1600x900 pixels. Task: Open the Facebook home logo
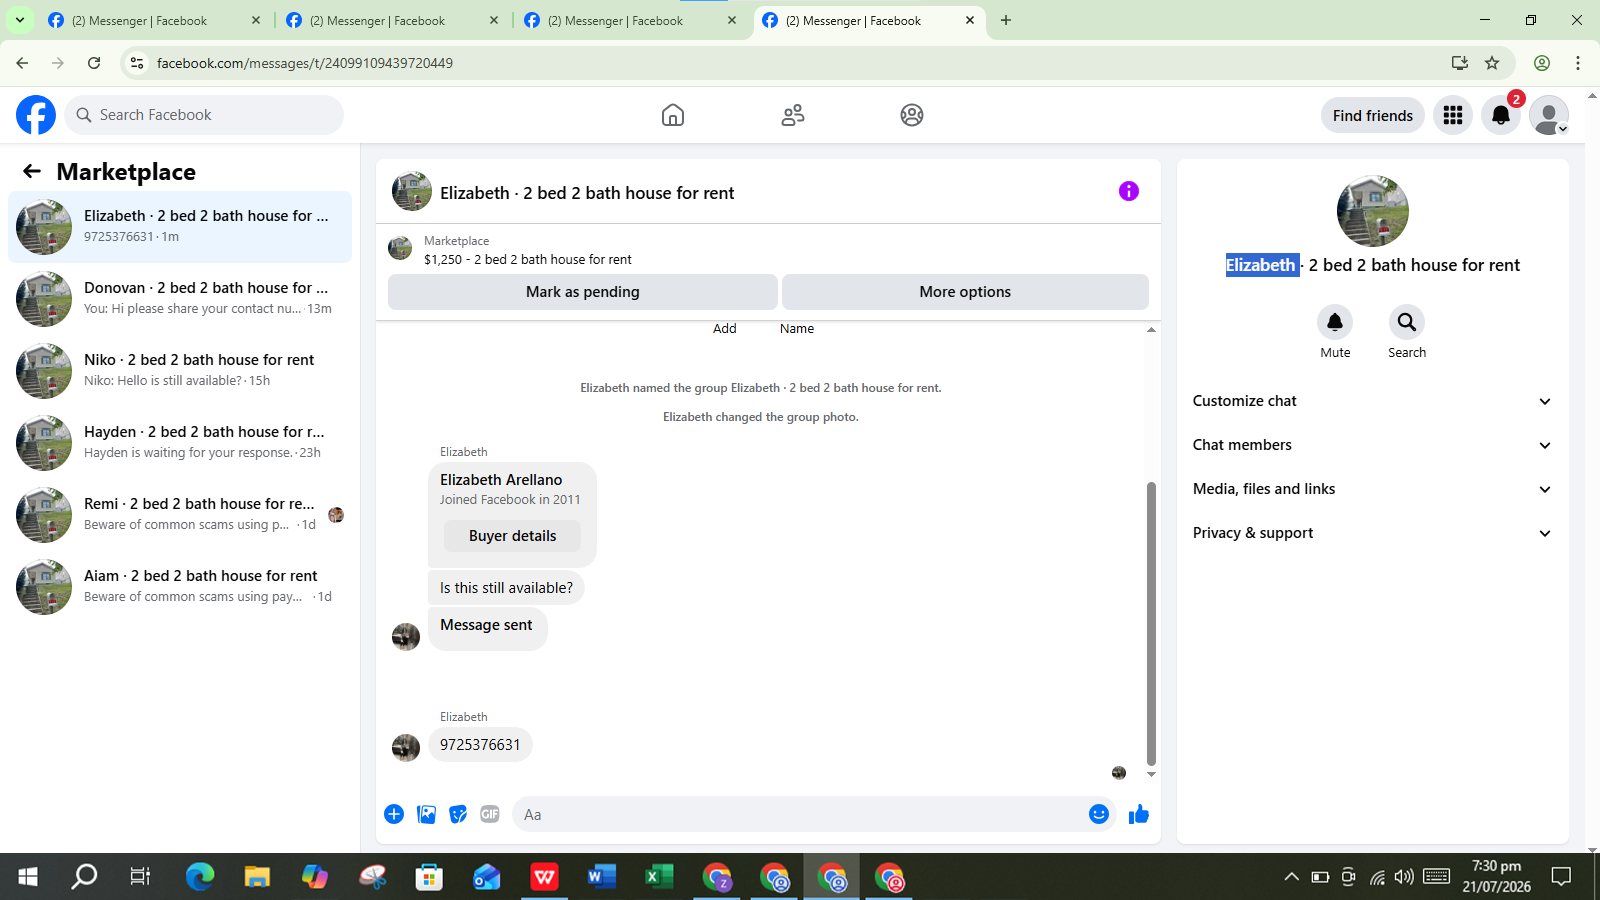[x=36, y=115]
